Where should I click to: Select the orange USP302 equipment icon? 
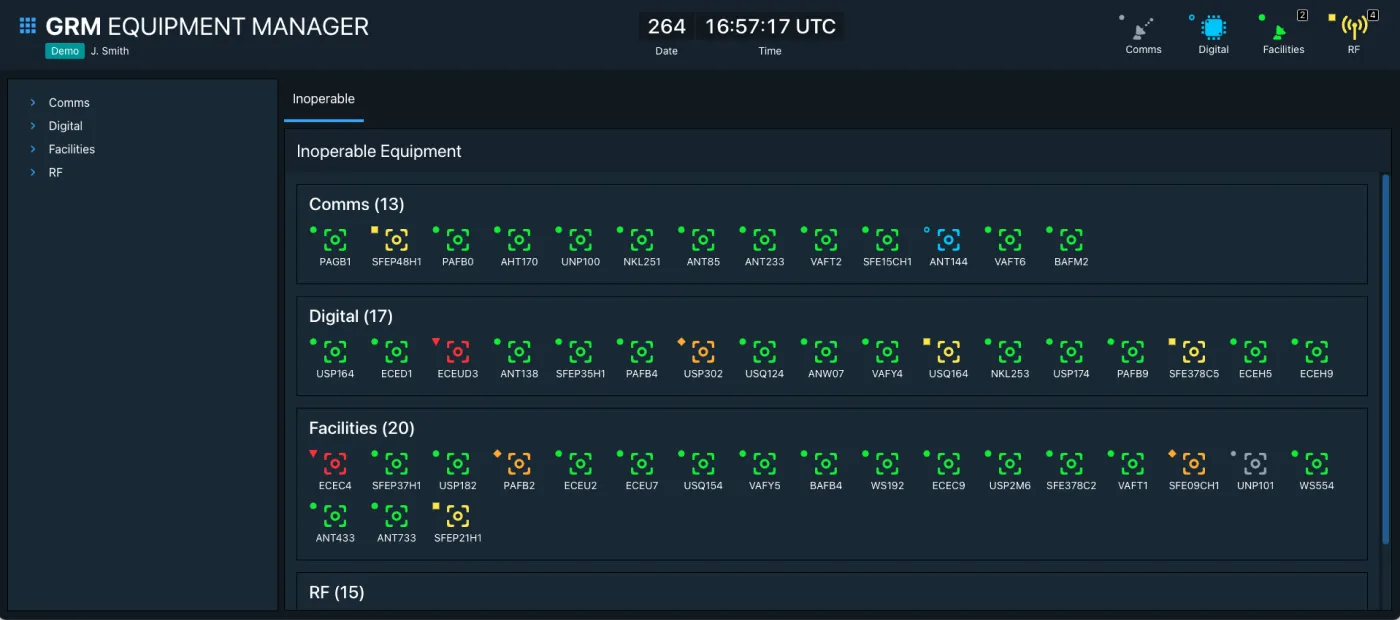coord(703,352)
